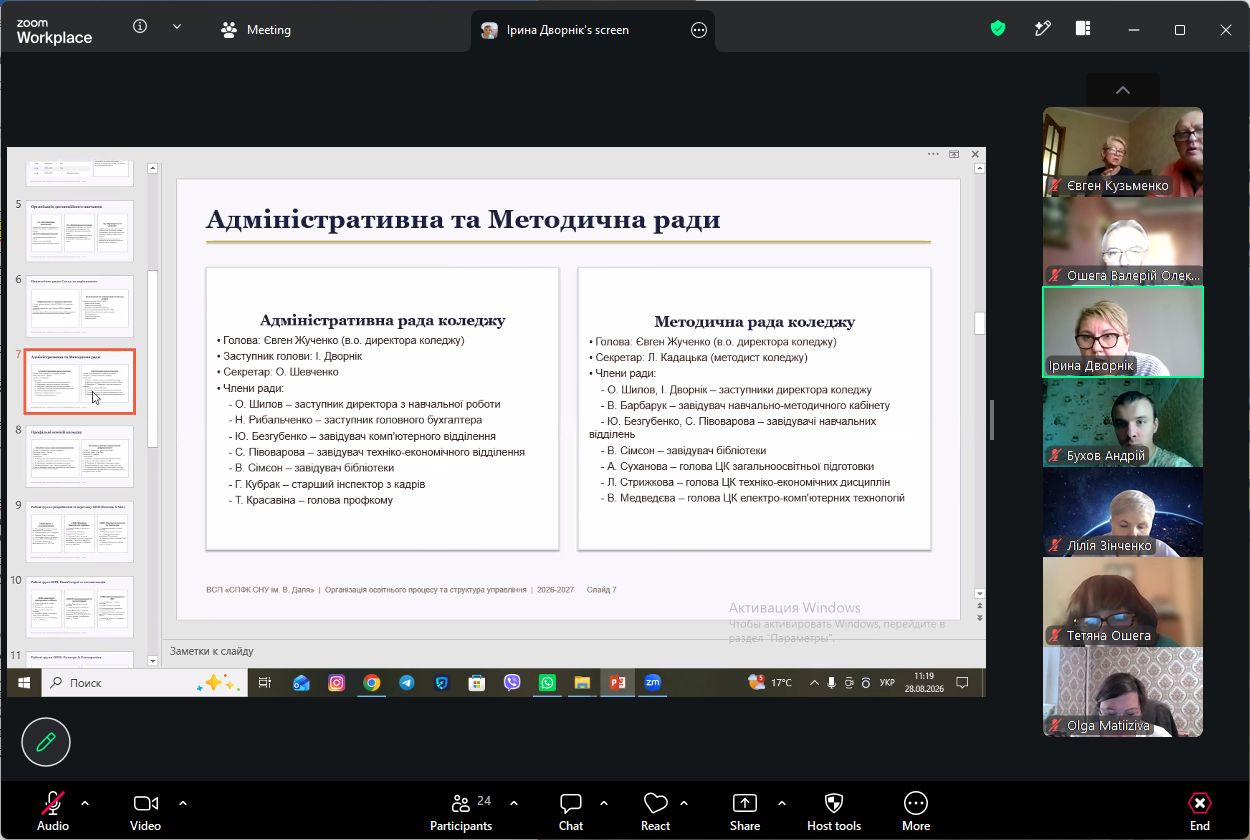This screenshot has width=1250, height=840.
Task: Select Ошега Валерій's video tile
Action: click(1123, 241)
